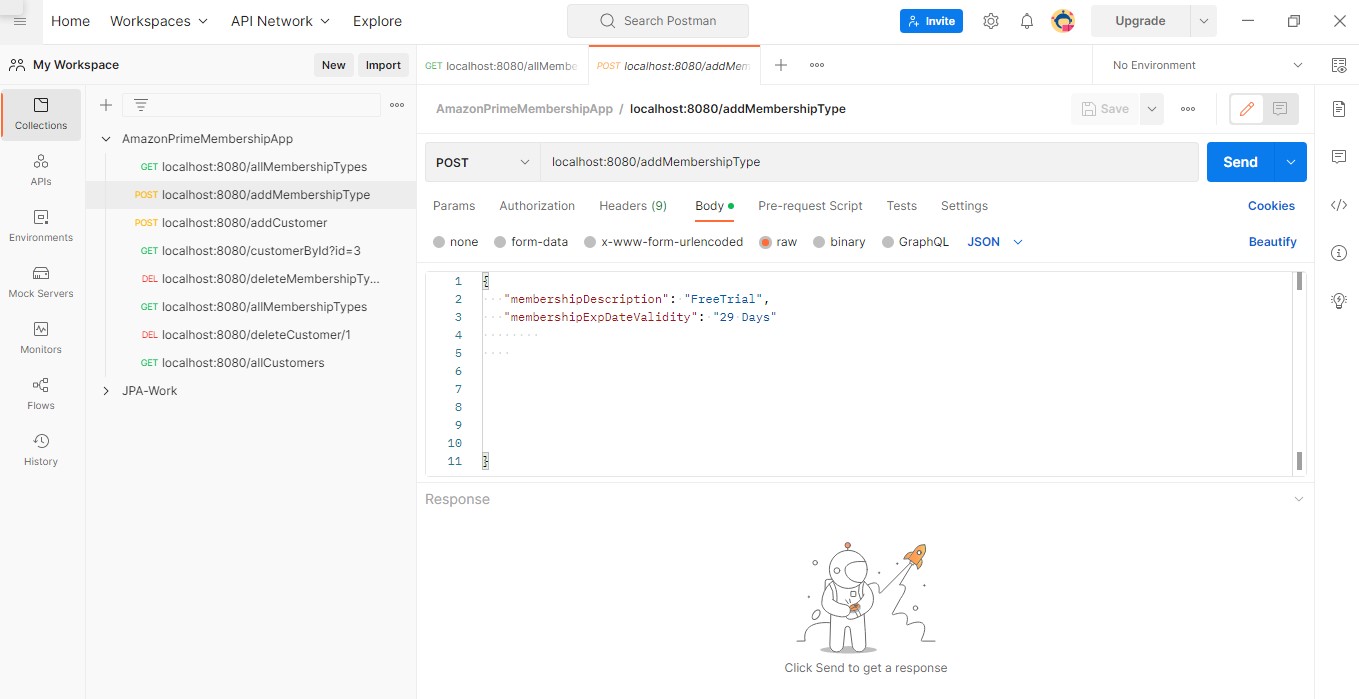Screen dimensions: 1359x699
Task: Select the form-data body type
Action: (540, 241)
